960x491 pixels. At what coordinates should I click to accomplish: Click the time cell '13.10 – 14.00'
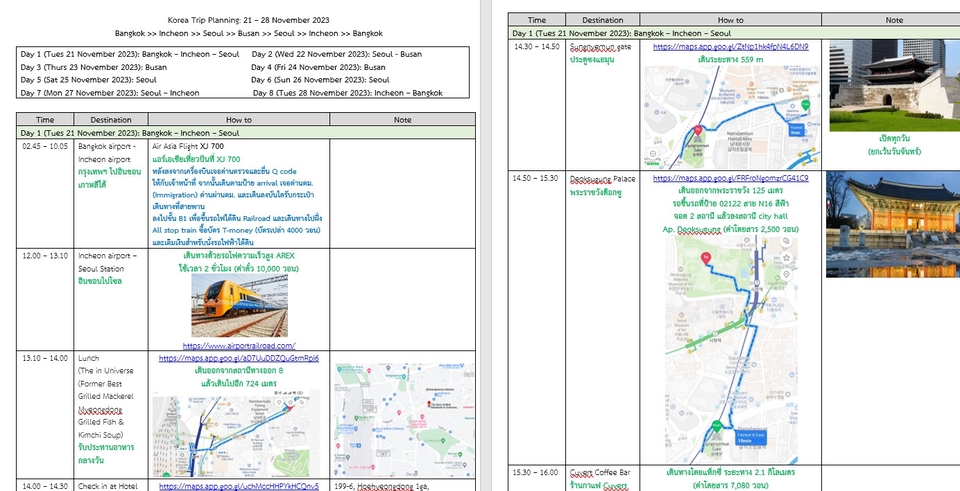45,358
